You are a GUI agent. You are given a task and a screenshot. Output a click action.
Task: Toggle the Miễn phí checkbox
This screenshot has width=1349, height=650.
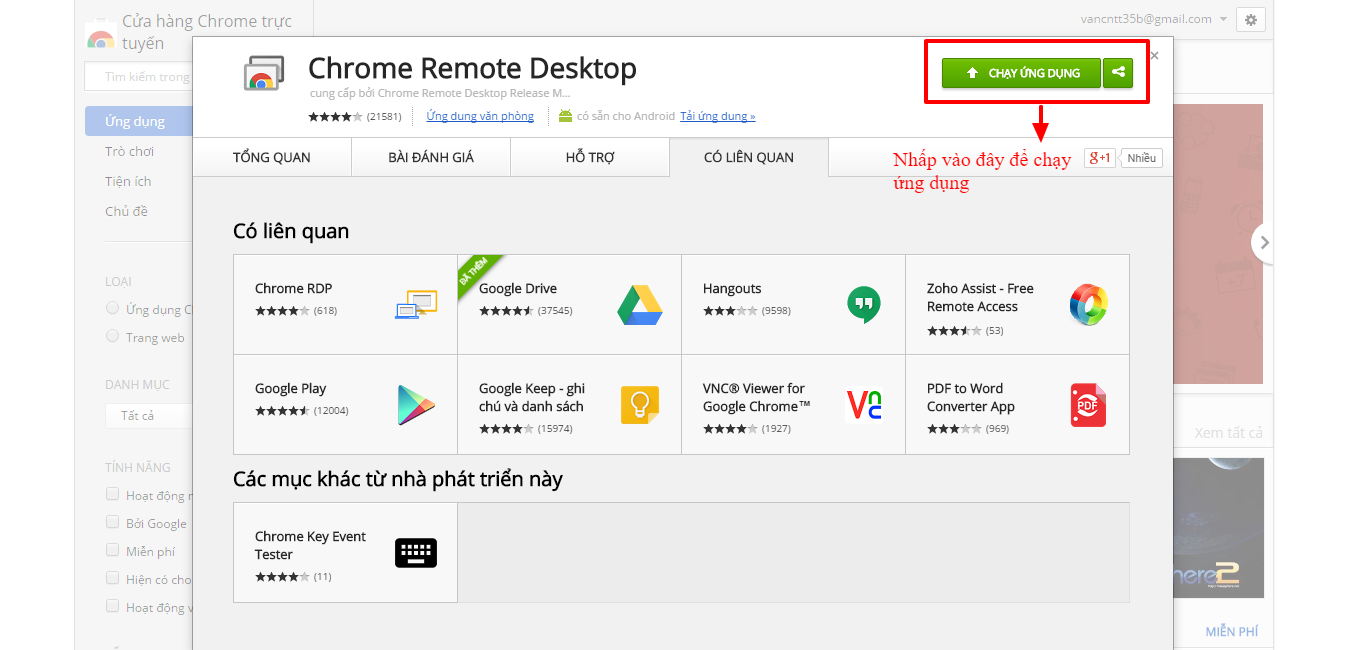[113, 550]
